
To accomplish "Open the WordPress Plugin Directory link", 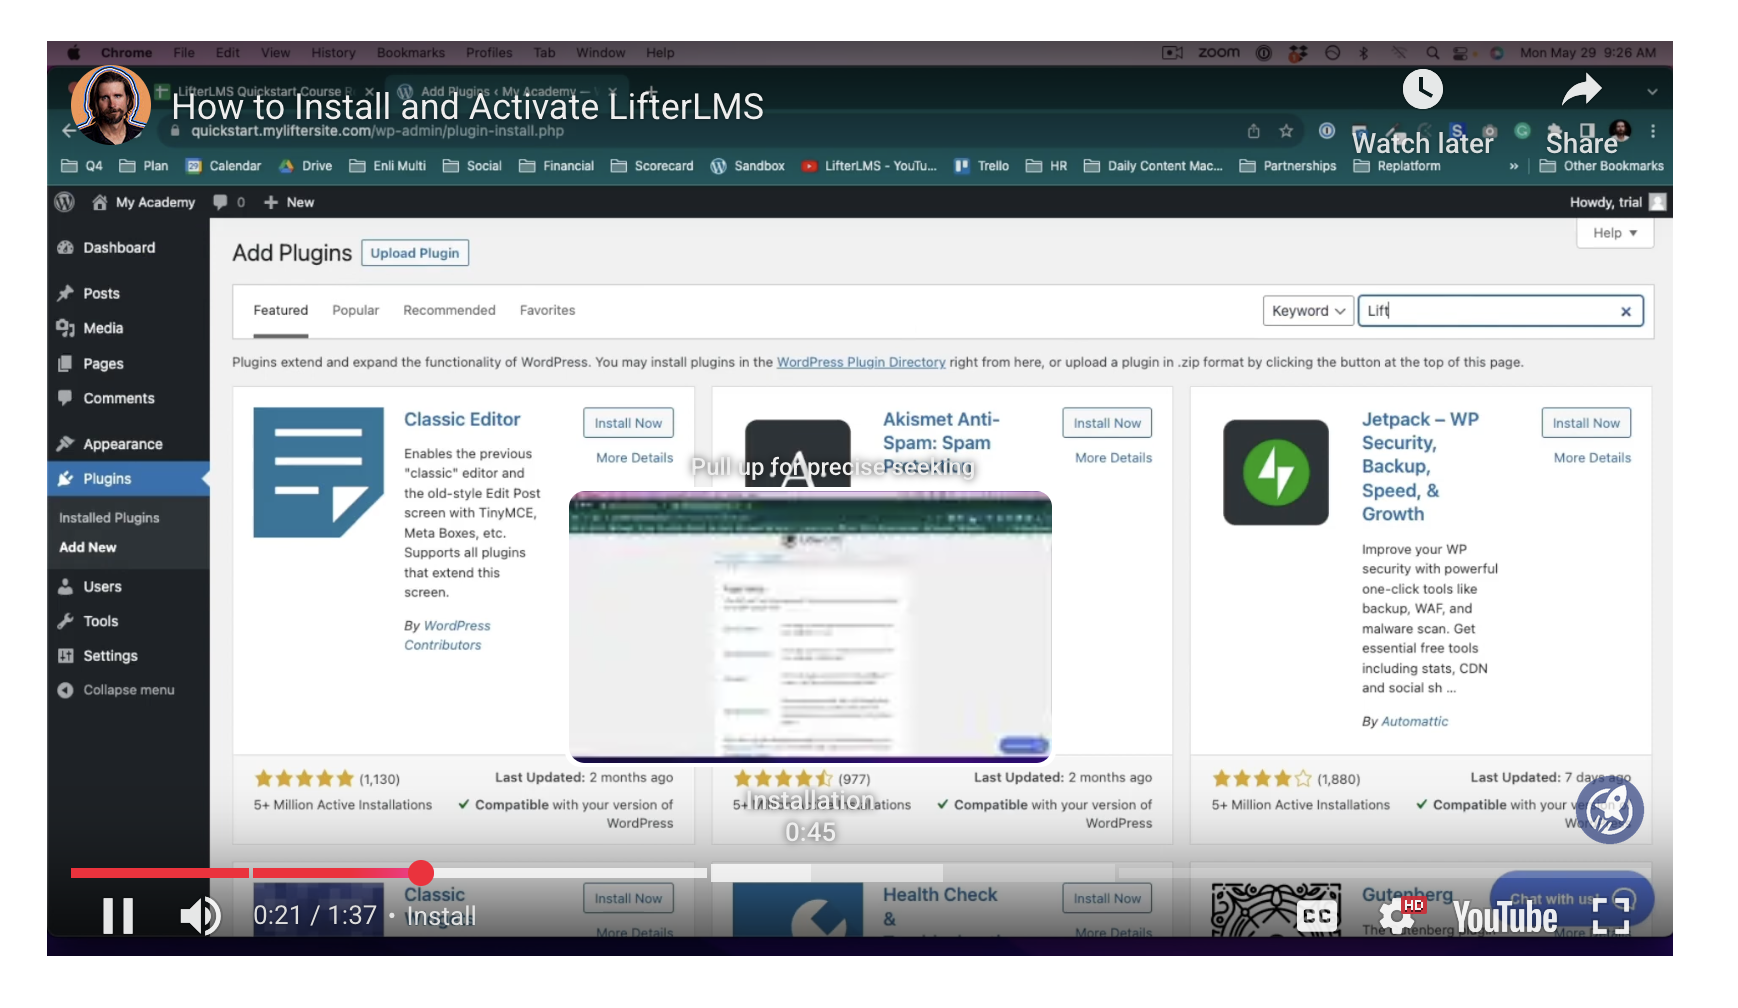I will coord(860,362).
